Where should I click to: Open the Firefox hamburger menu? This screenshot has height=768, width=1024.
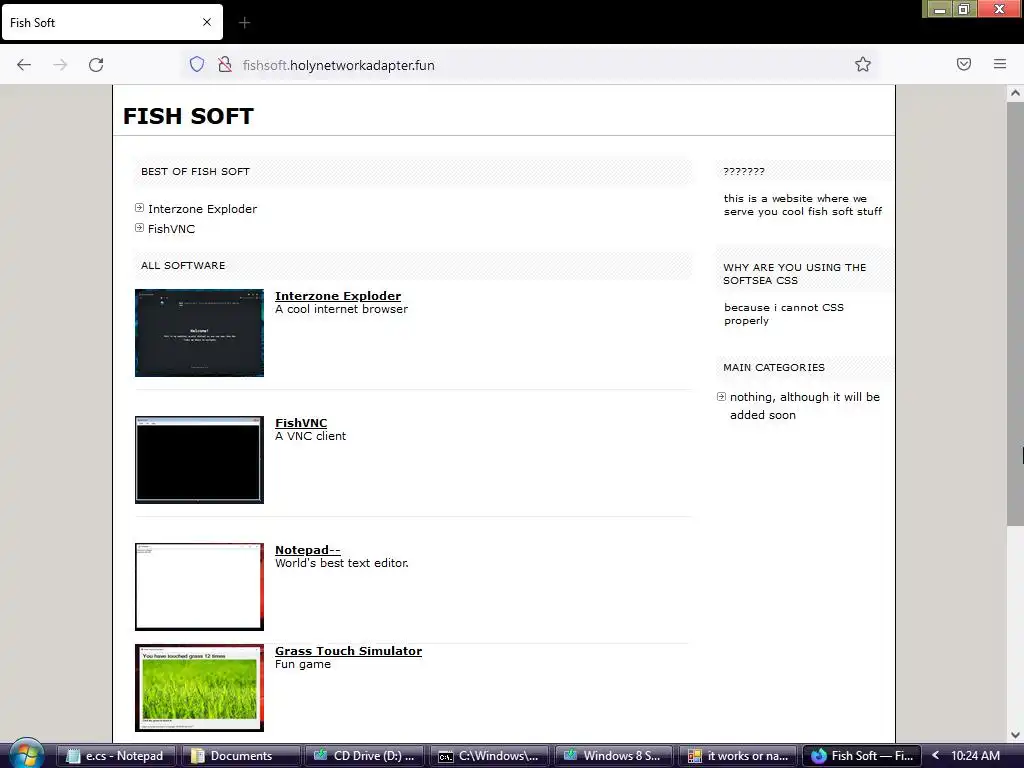pyautogui.click(x=1000, y=64)
